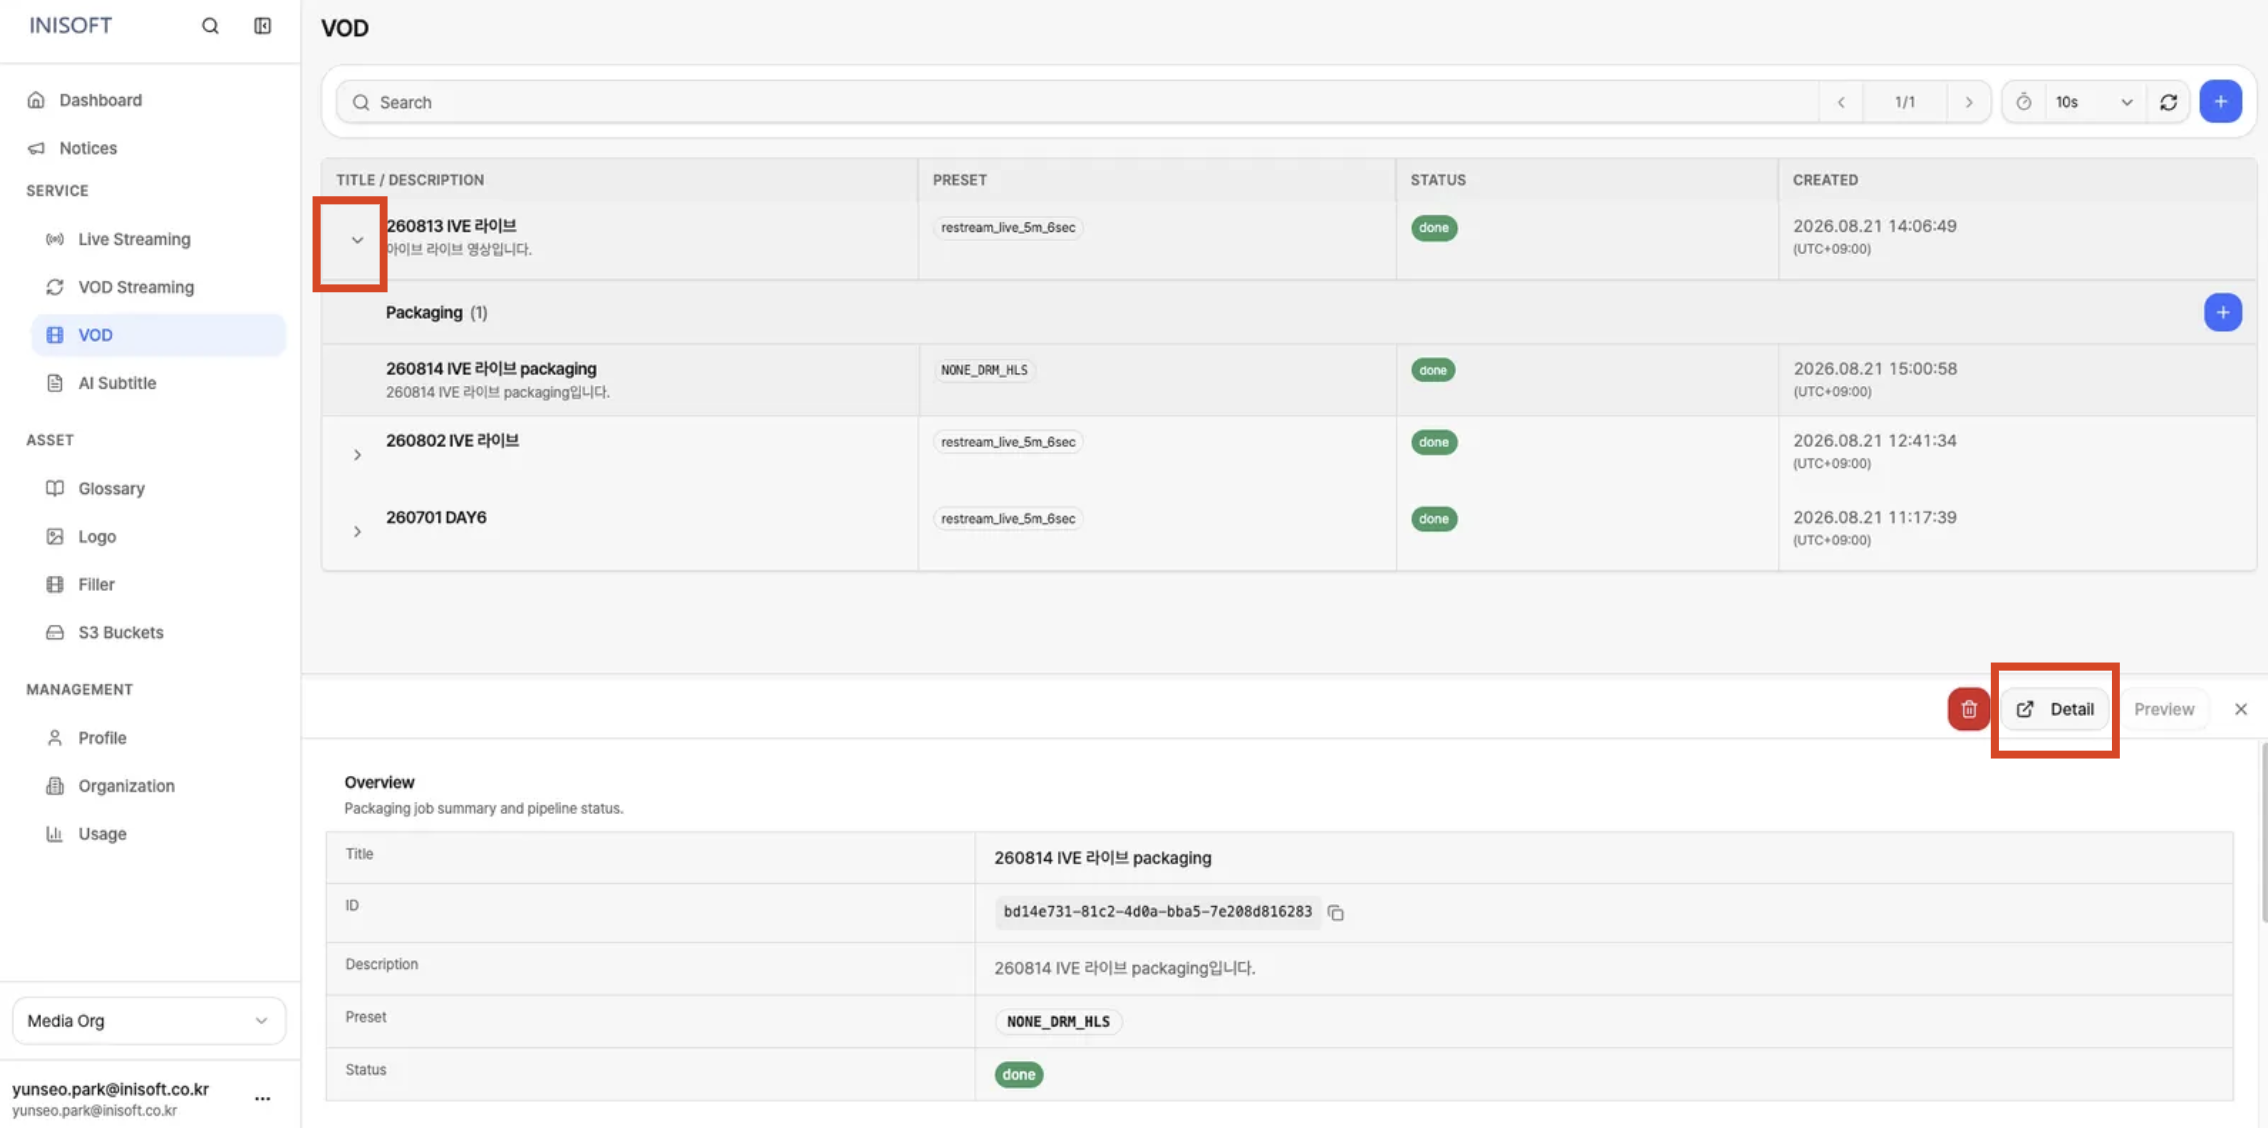The width and height of the screenshot is (2268, 1128).
Task: Click the Preview button
Action: pyautogui.click(x=2163, y=709)
